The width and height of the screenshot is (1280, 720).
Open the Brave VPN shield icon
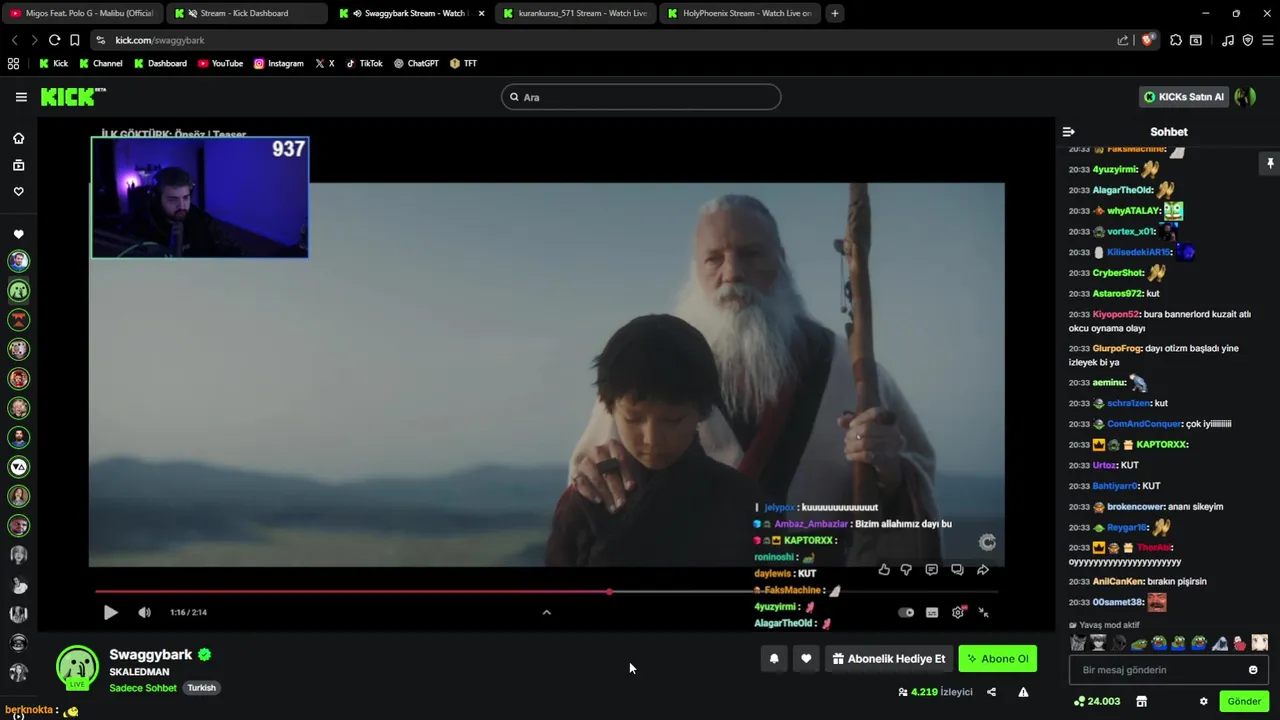click(x=1248, y=40)
